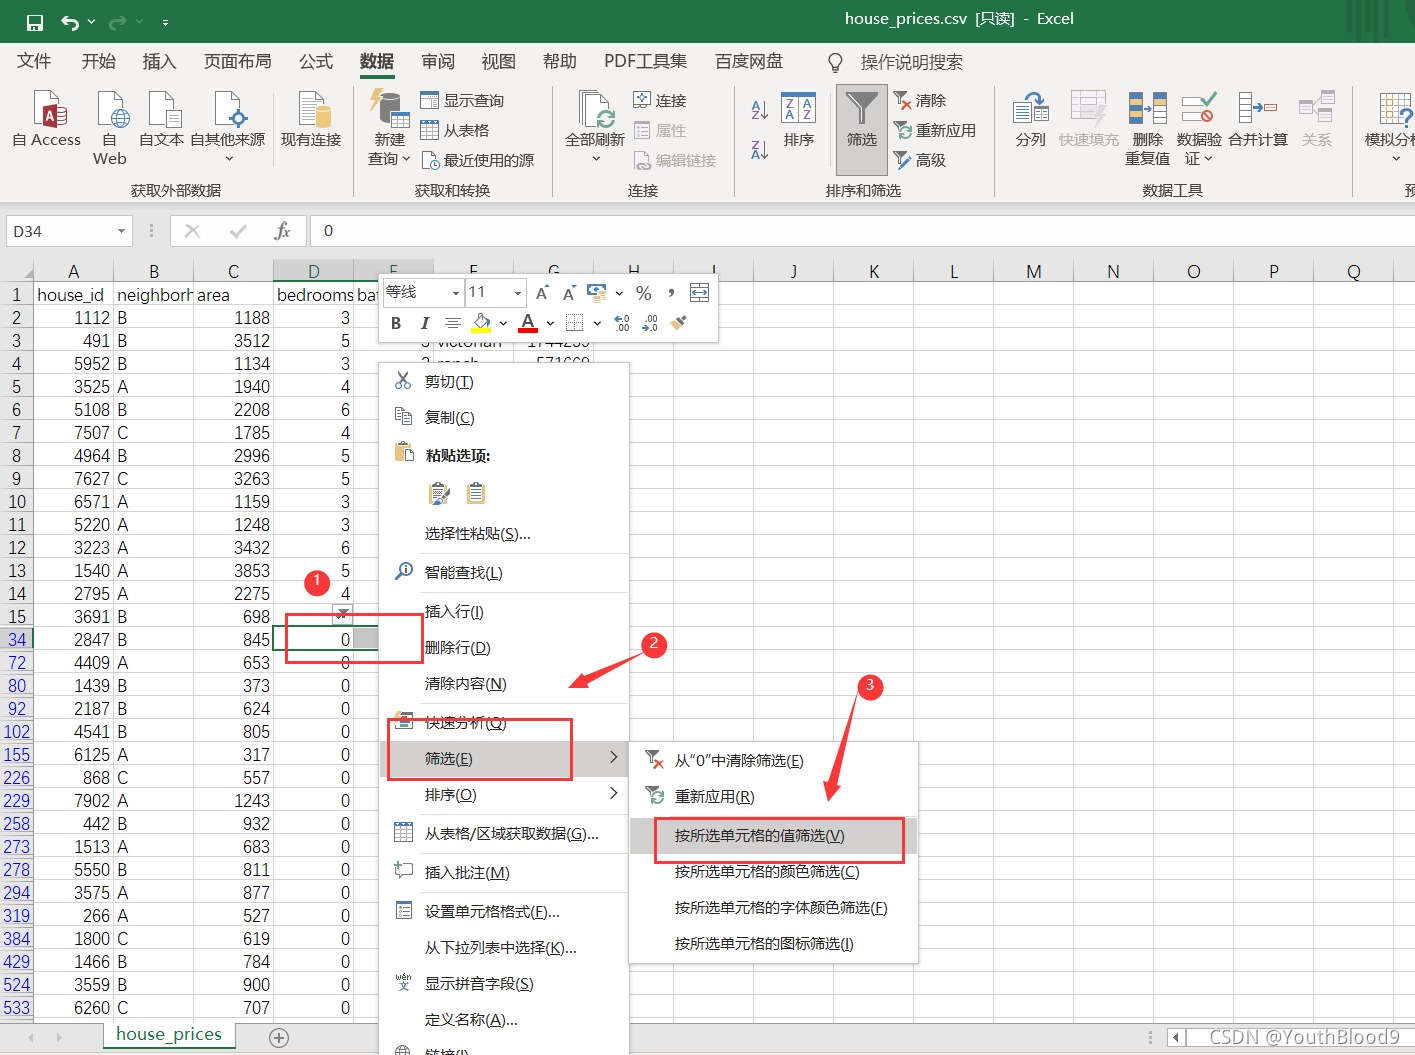Expand Refresh All dropdown

[595, 158]
